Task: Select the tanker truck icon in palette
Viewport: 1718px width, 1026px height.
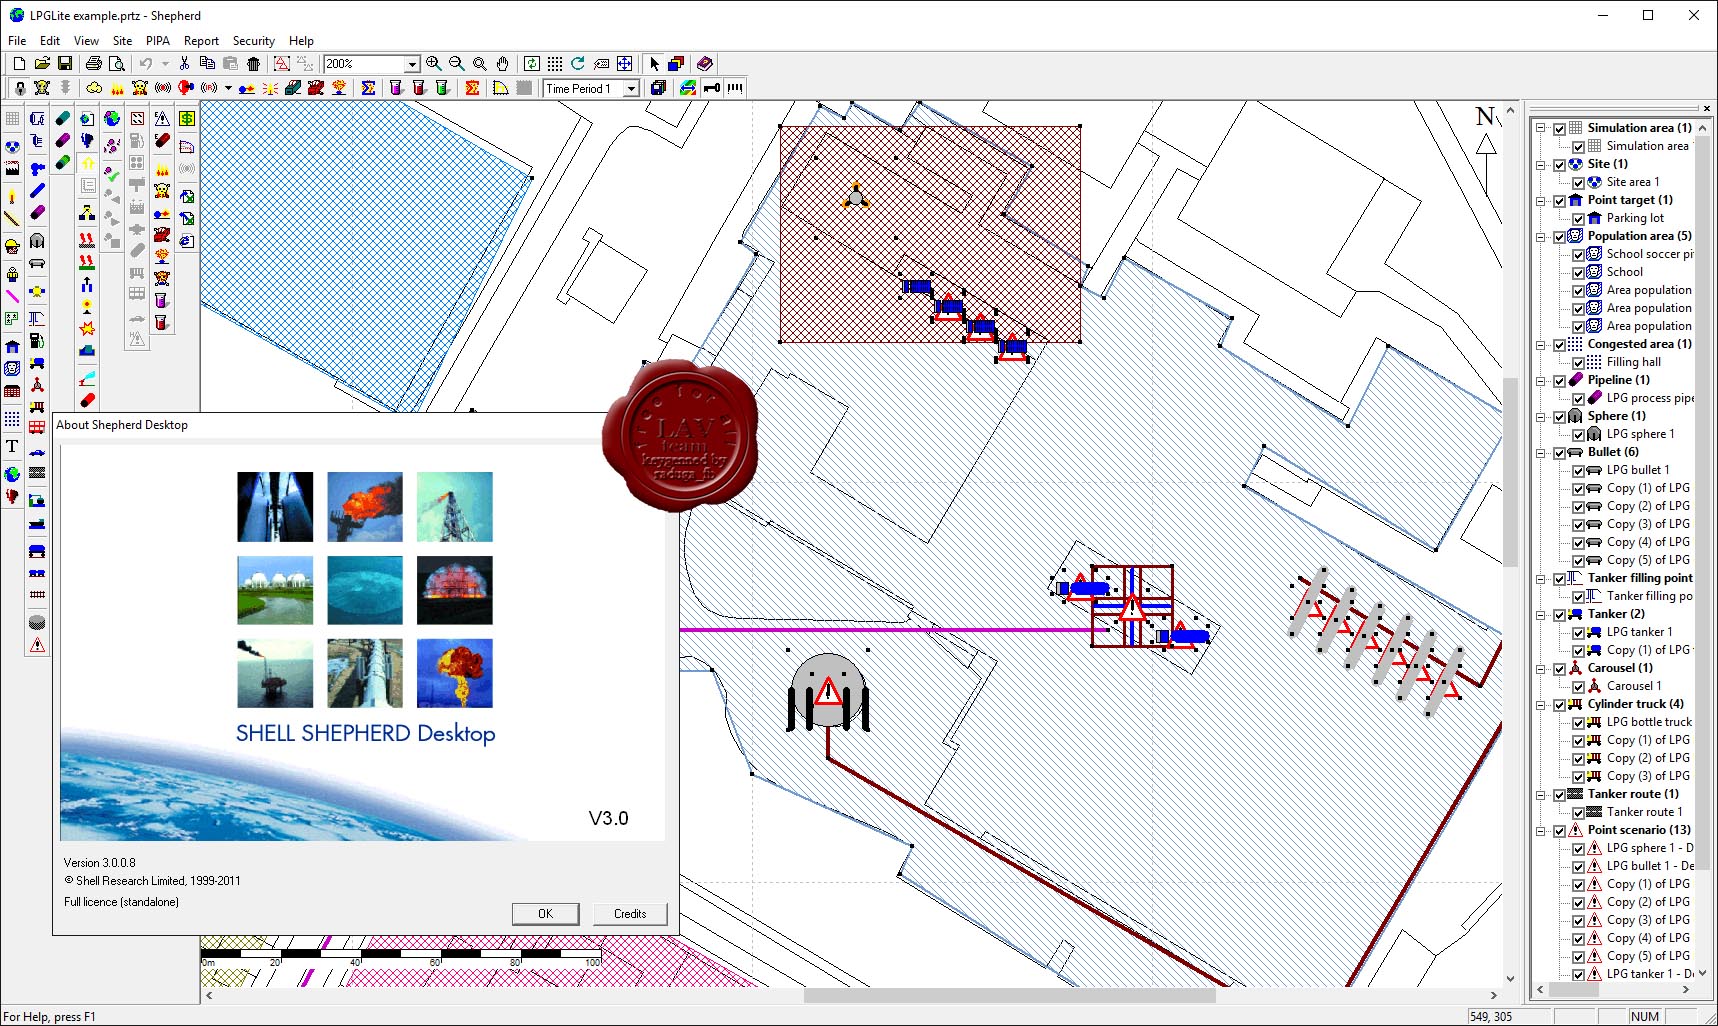Action: 37,362
